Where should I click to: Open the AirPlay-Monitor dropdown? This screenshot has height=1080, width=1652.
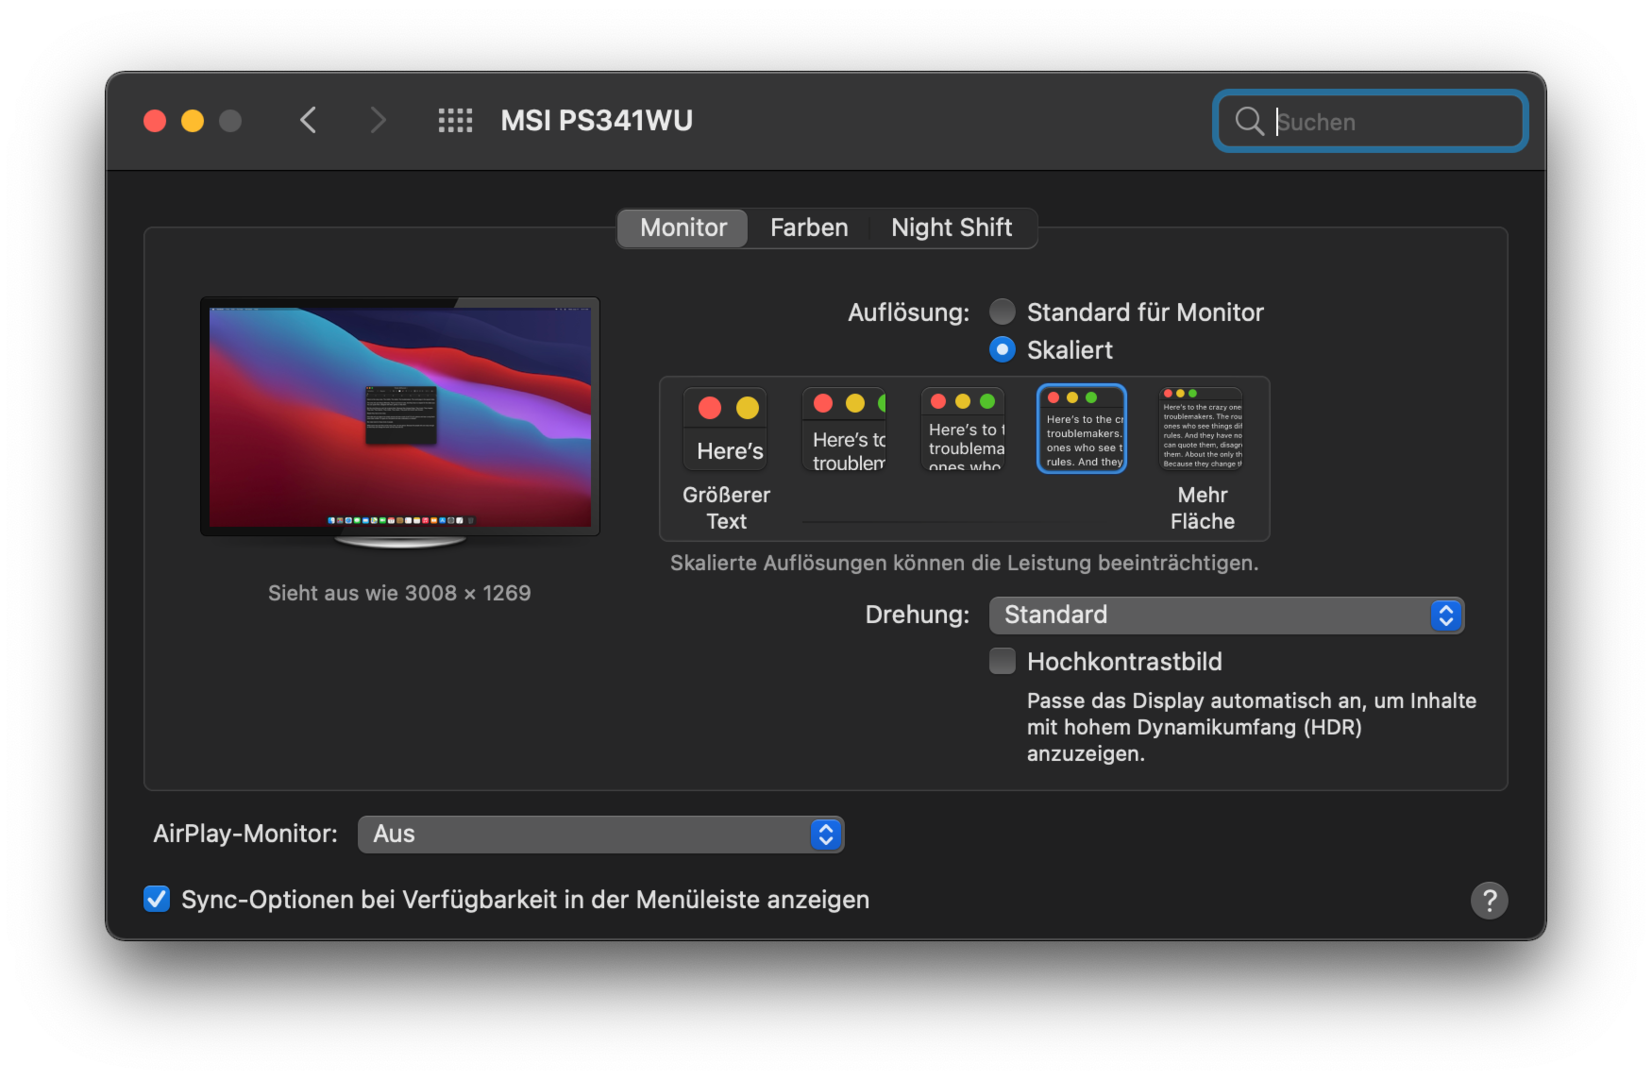click(600, 834)
